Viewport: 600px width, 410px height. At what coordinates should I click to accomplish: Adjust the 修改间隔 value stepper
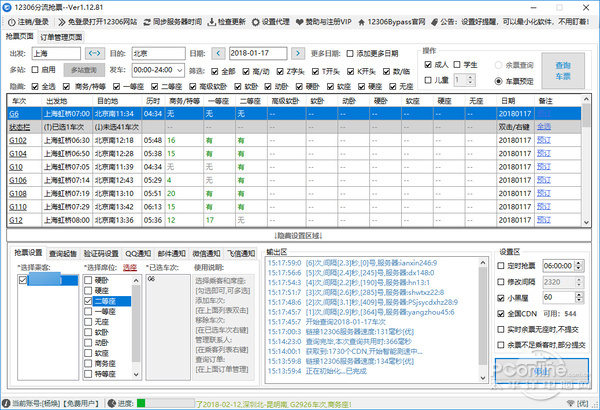point(579,282)
